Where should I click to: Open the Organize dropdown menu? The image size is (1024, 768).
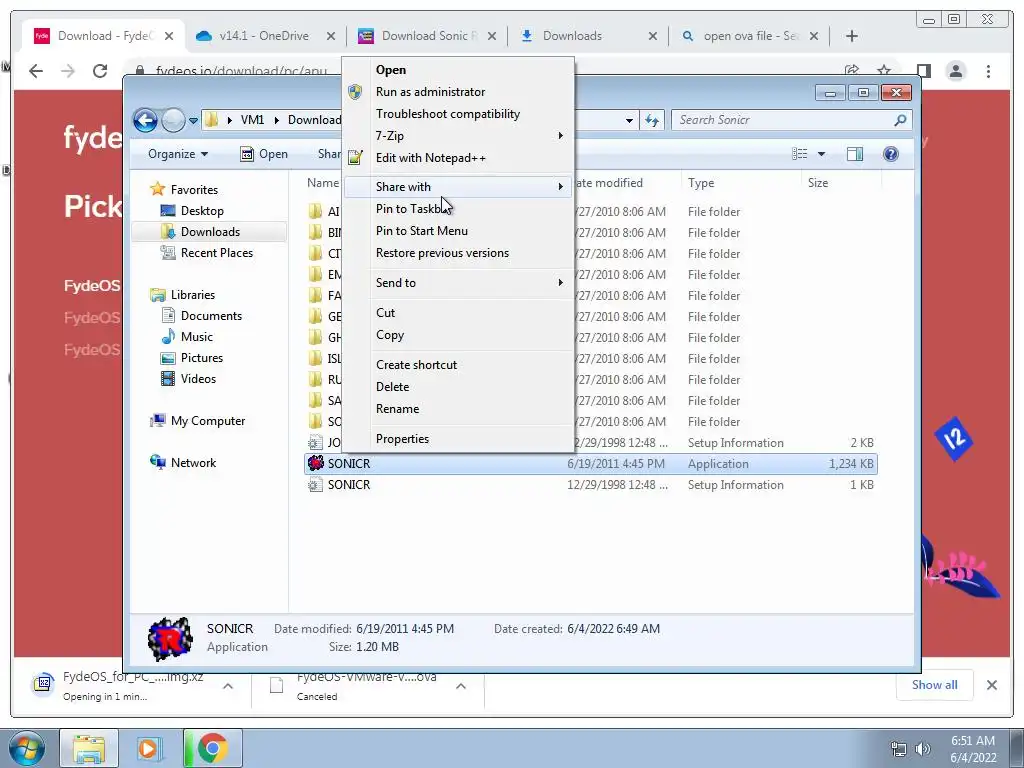coord(178,154)
